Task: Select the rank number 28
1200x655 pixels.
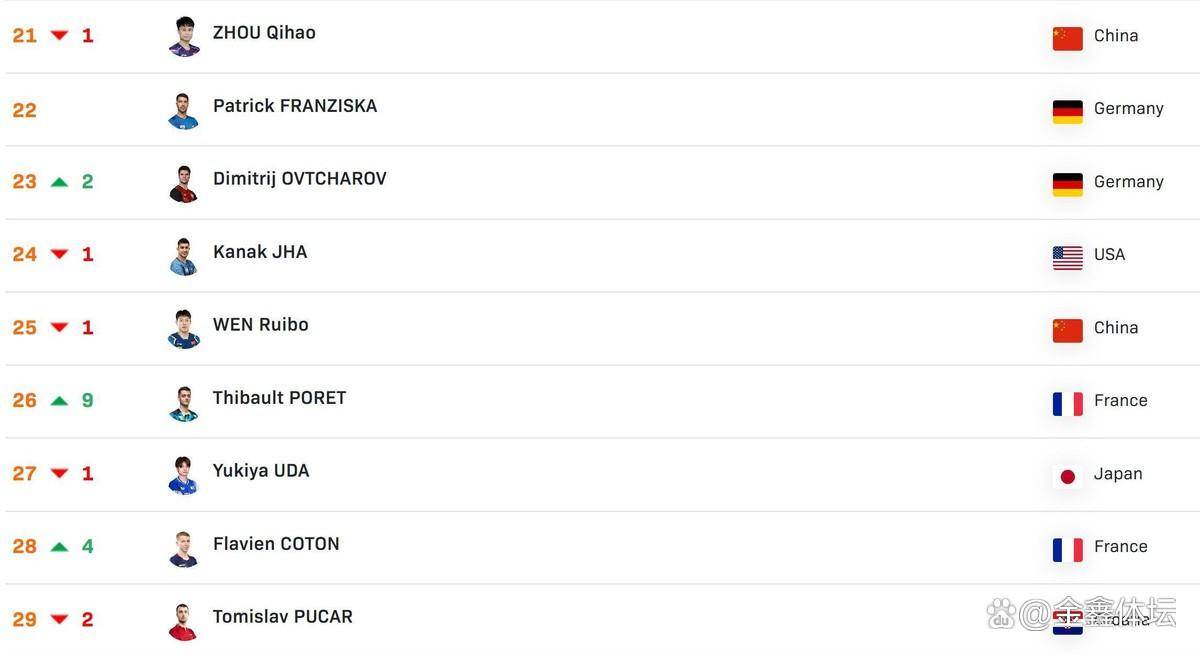Action: pyautogui.click(x=24, y=547)
